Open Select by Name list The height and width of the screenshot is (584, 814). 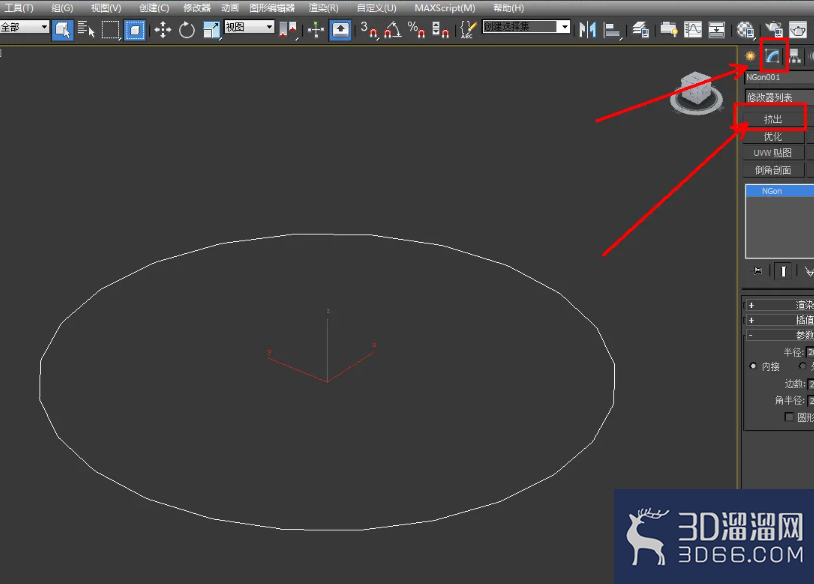(86, 30)
